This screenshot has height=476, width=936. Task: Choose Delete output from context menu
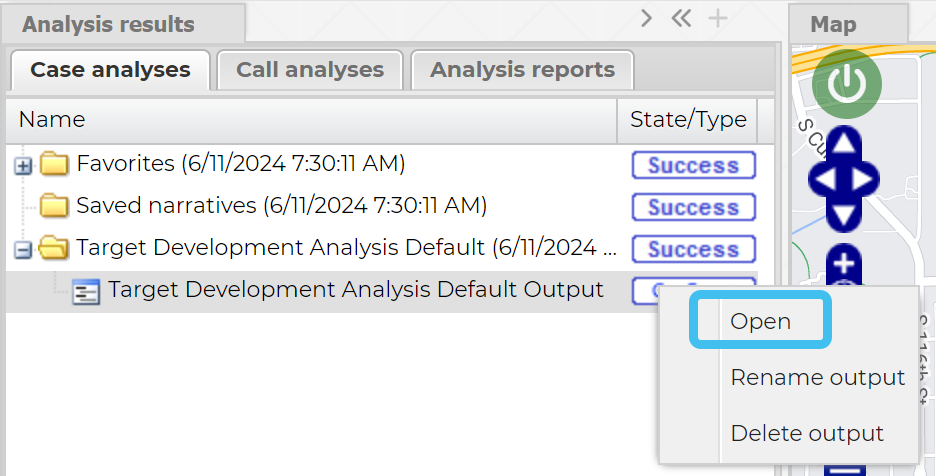click(x=807, y=434)
